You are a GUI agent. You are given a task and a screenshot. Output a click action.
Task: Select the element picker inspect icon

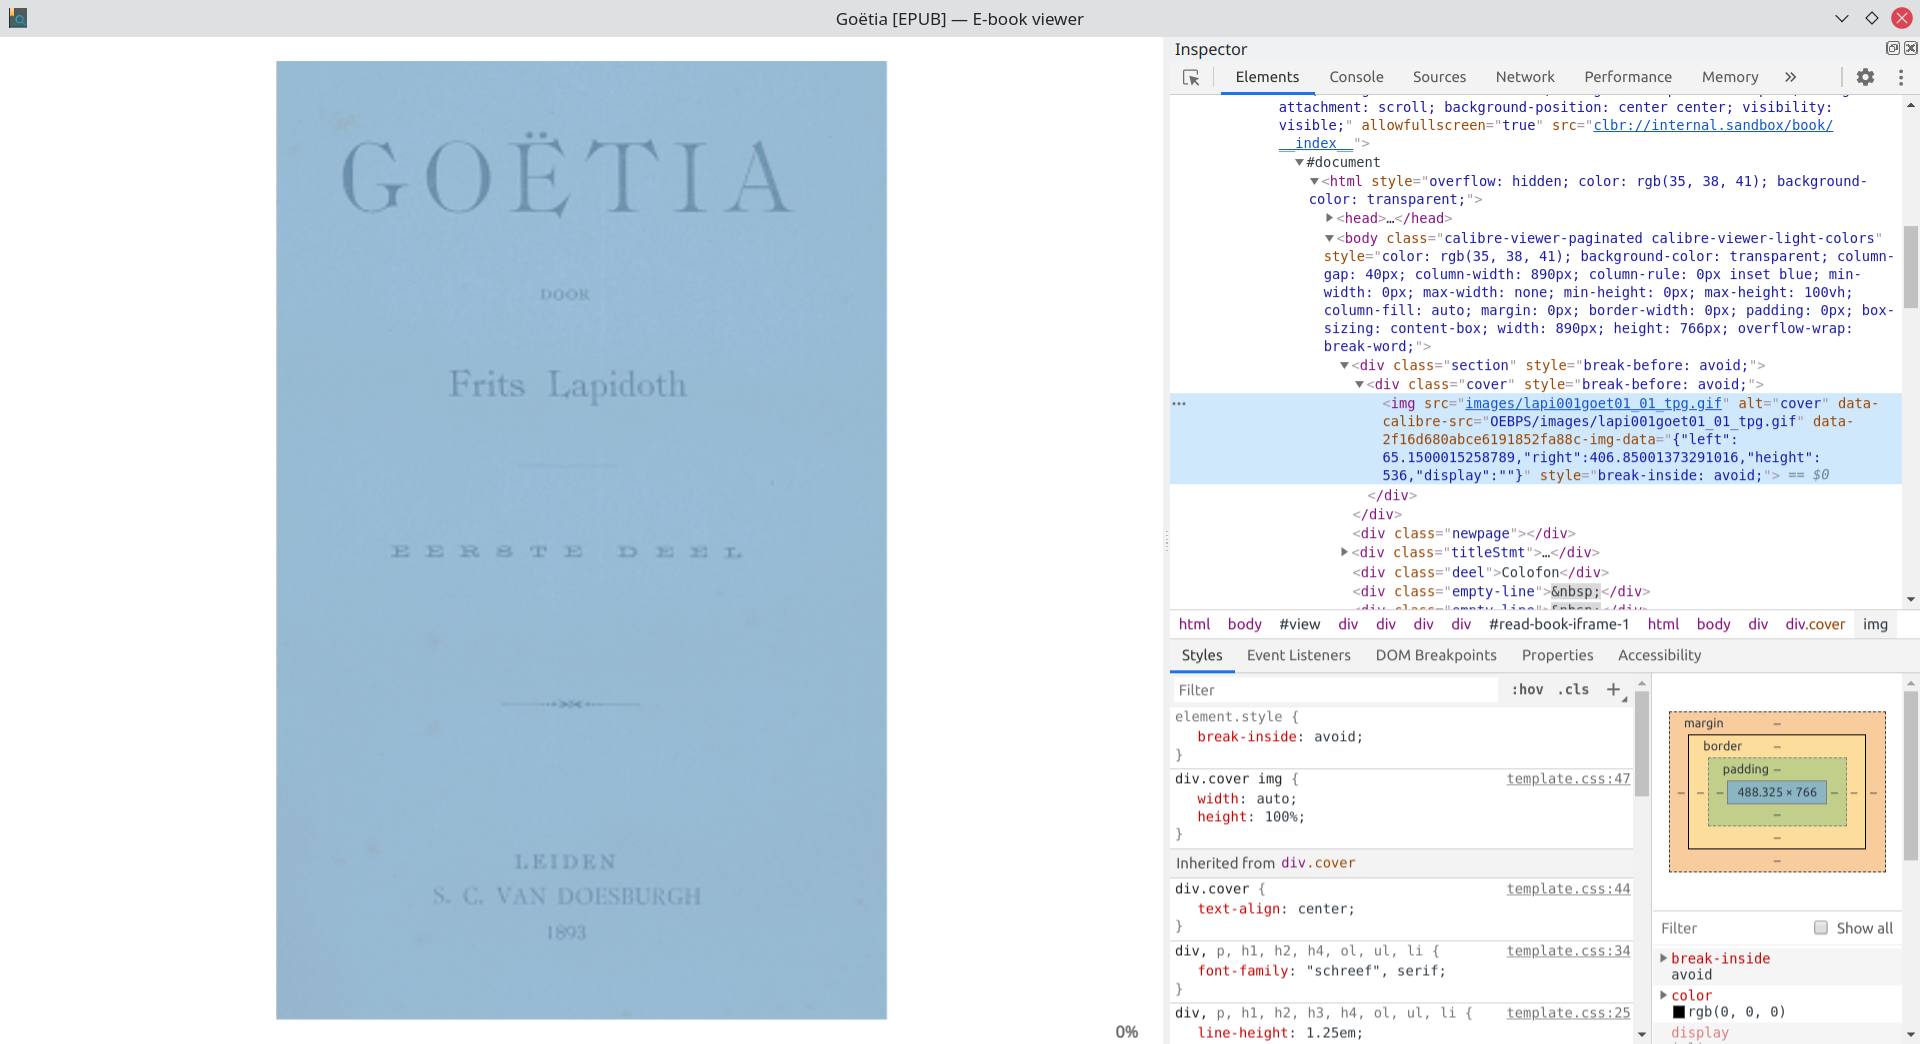pyautogui.click(x=1191, y=77)
